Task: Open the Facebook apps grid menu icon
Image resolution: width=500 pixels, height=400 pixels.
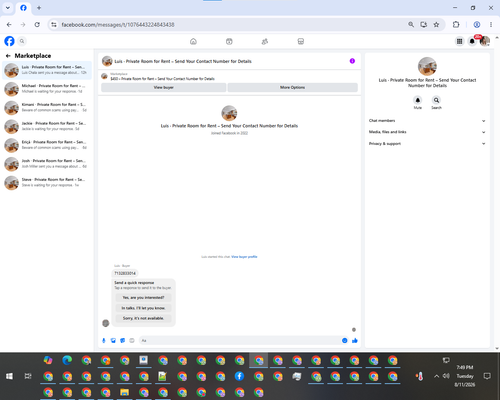Action: pos(459,41)
